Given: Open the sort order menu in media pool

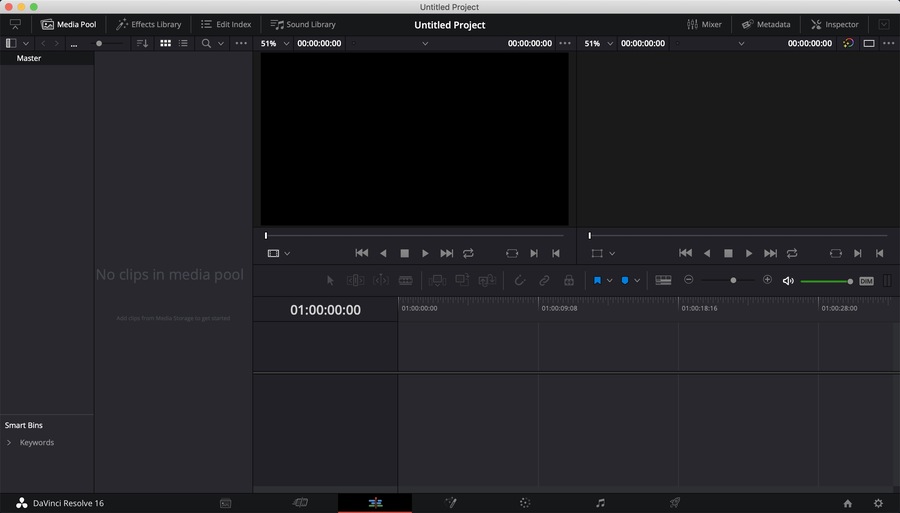Looking at the screenshot, I should click(x=142, y=43).
